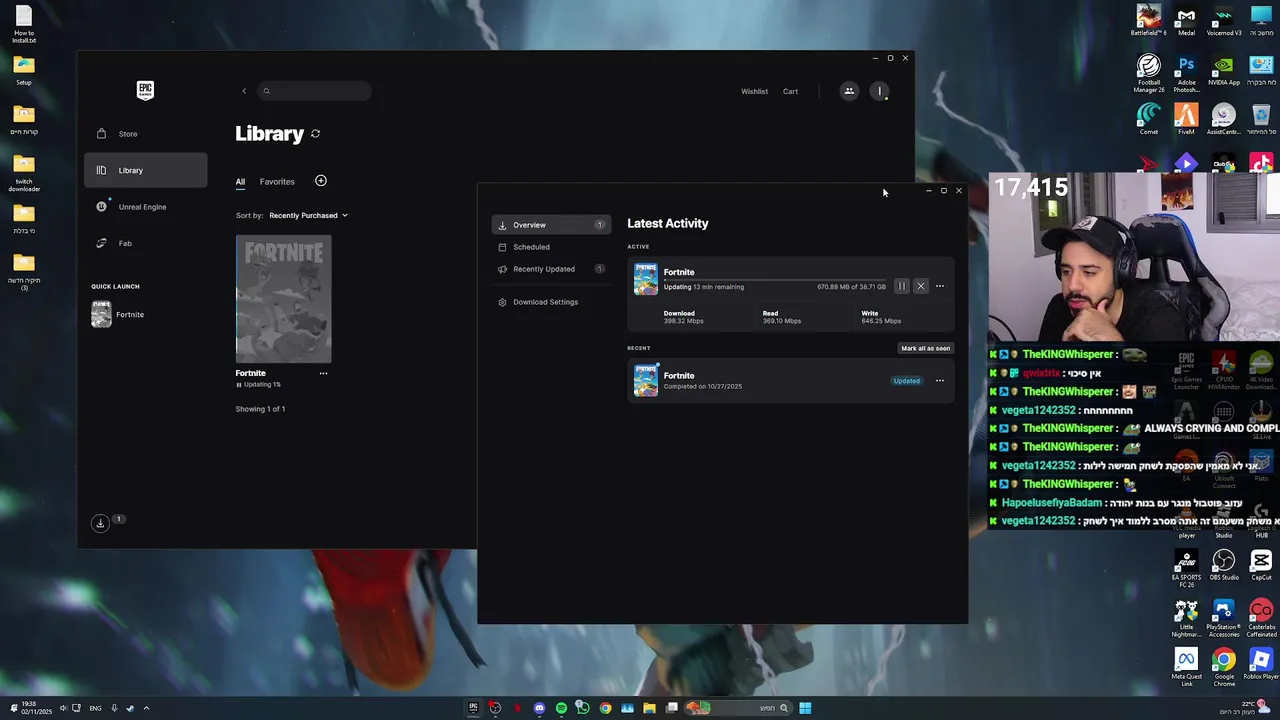1280x720 pixels.
Task: Select the Overview downloads tab
Action: (551, 225)
